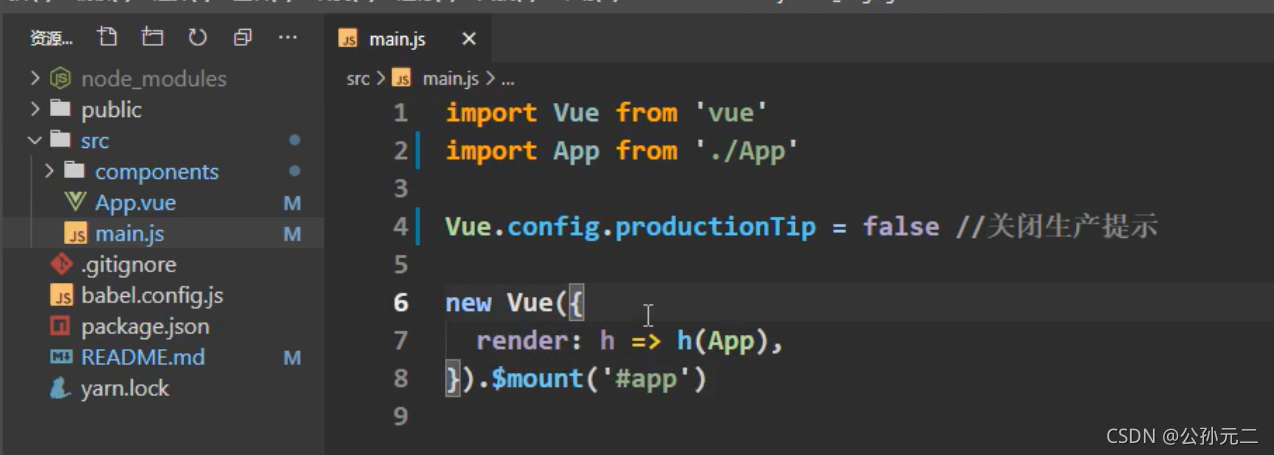Viewport: 1274px width, 455px height.
Task: Click the Vue icon beside App.vue
Action: point(75,202)
